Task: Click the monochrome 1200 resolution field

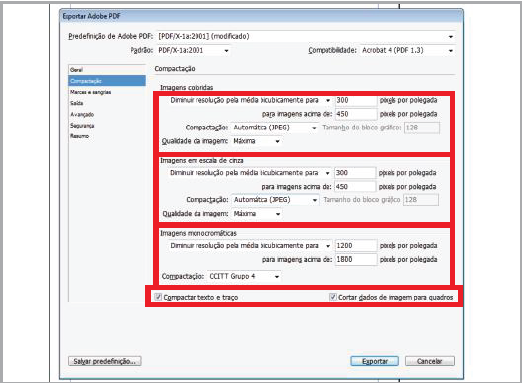Action: coord(356,246)
